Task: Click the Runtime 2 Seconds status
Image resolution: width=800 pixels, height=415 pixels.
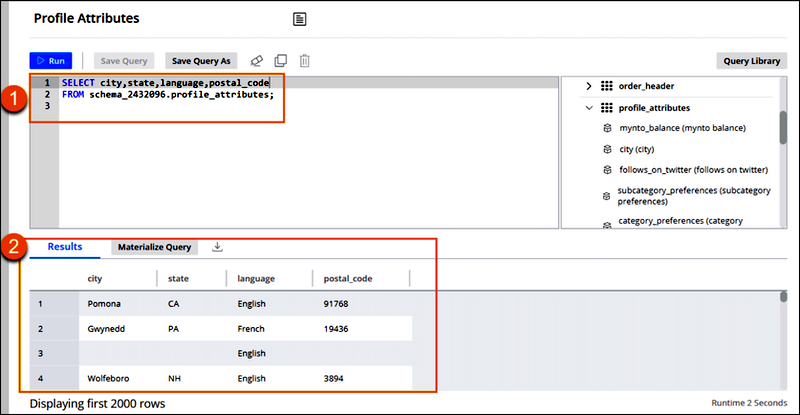Action: [x=749, y=403]
